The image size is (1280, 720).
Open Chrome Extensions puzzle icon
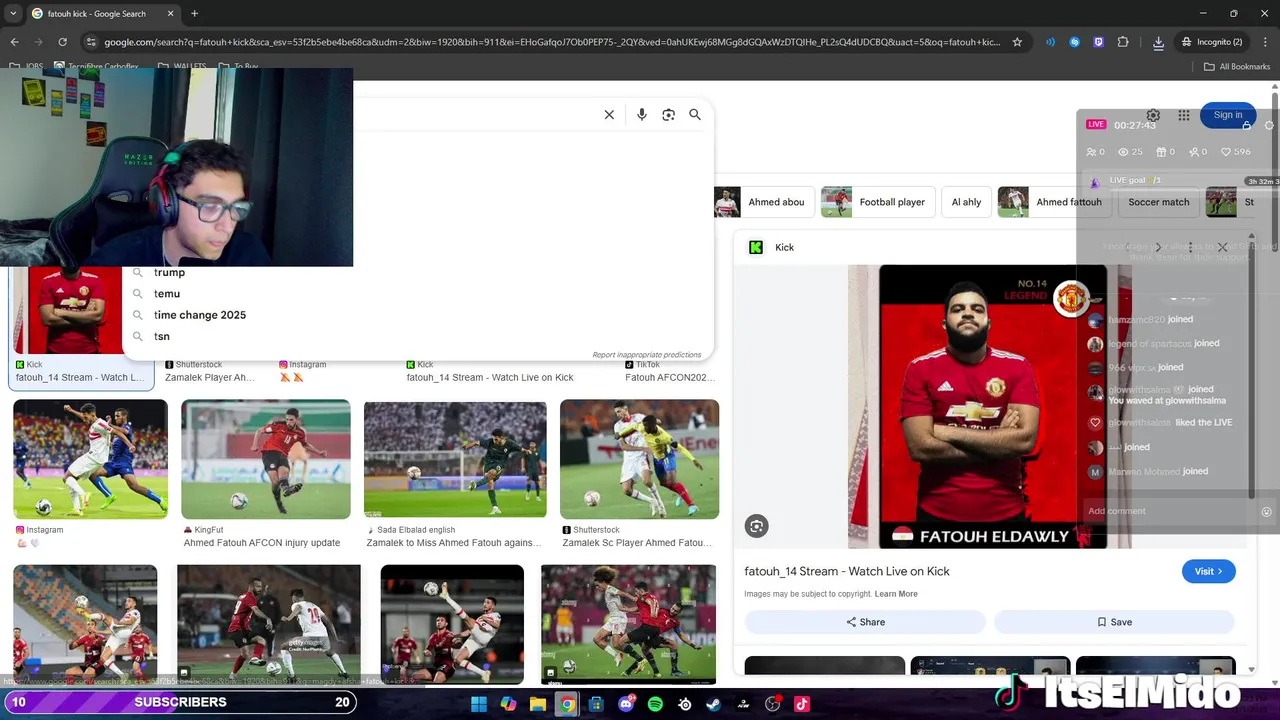[1123, 42]
